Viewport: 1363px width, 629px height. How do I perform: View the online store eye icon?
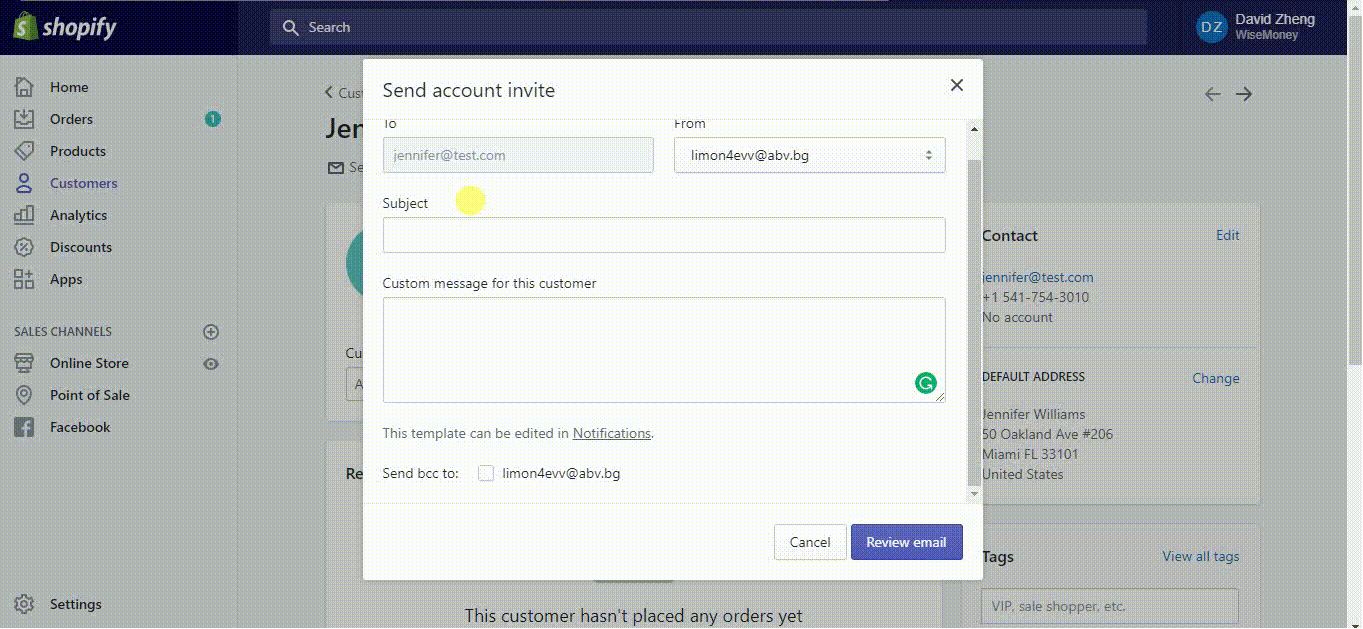[x=211, y=364]
